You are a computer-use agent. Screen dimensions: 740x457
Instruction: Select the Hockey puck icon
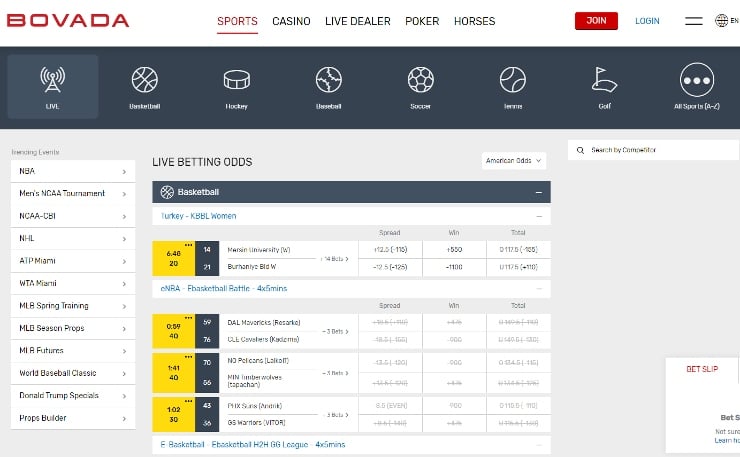[x=236, y=79]
